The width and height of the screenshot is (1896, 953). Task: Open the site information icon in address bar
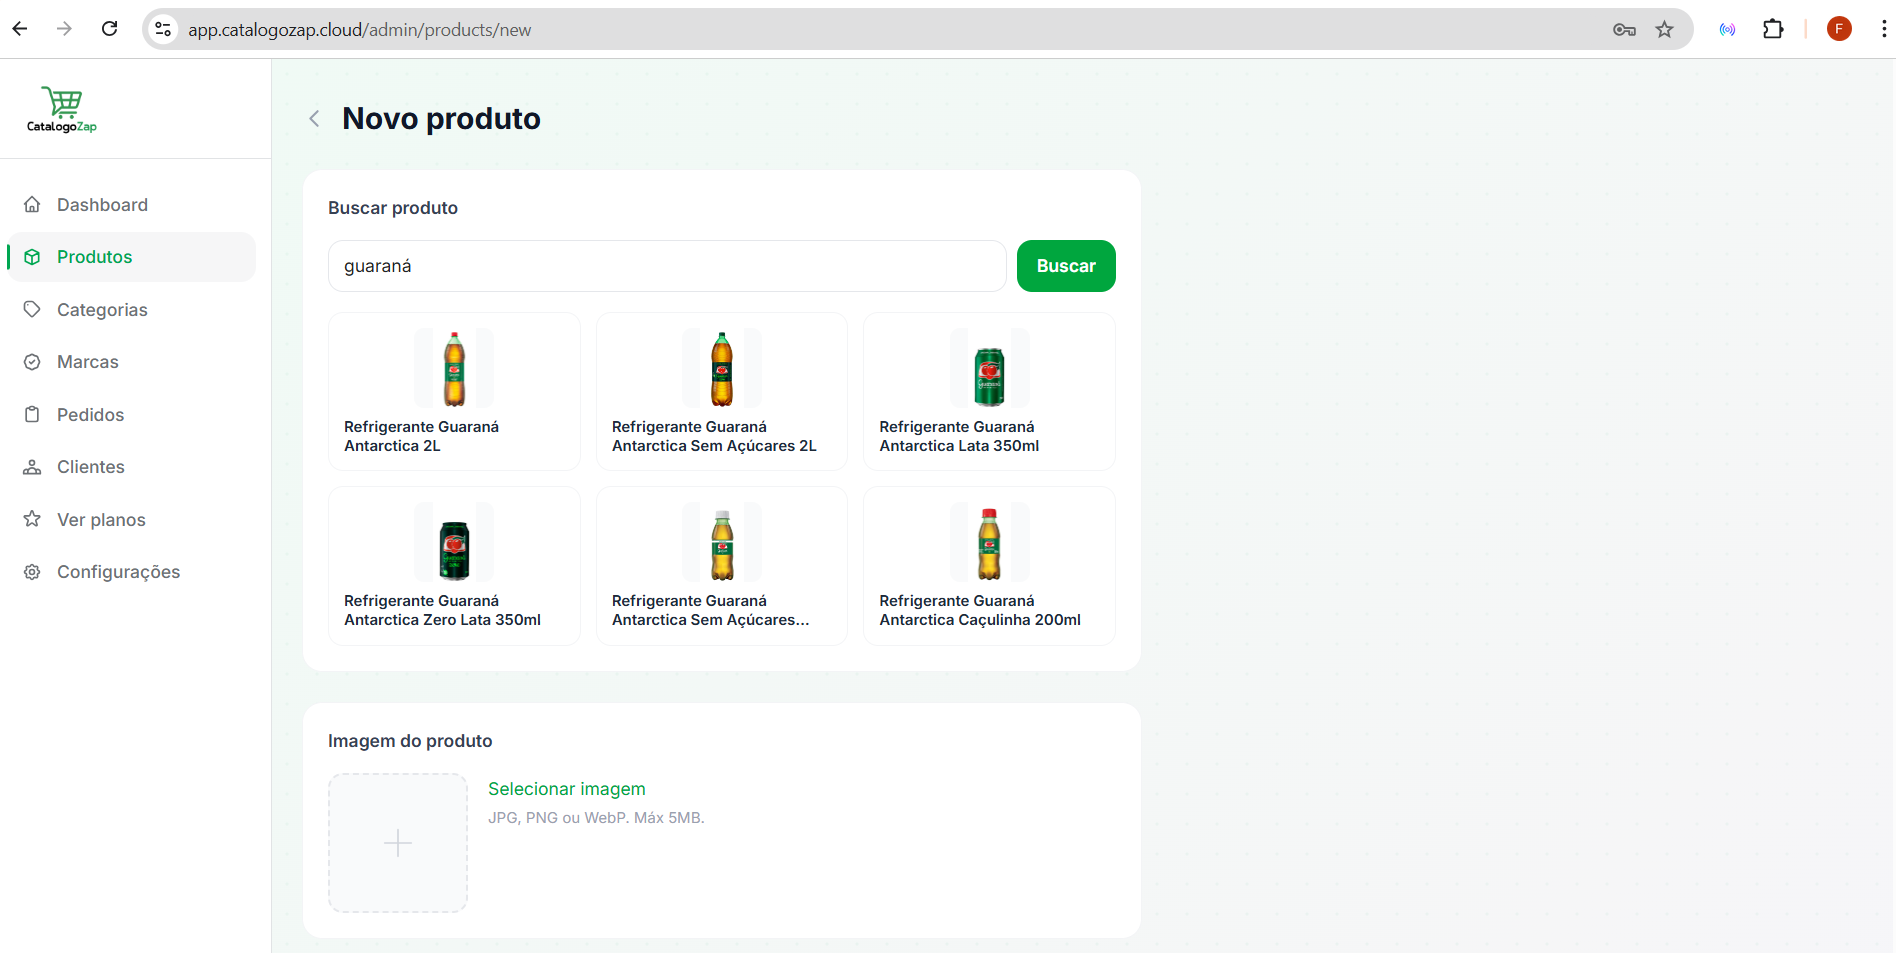click(163, 30)
